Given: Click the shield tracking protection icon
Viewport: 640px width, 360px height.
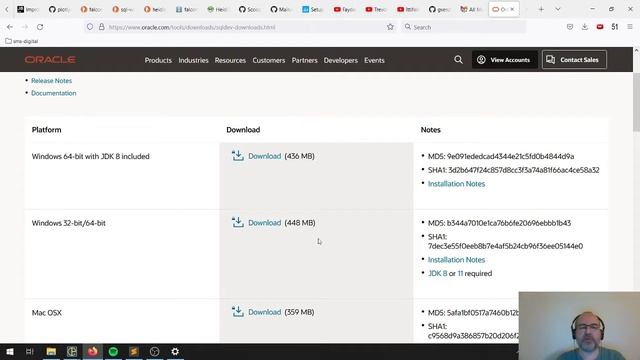Looking at the screenshot, I should (90, 27).
